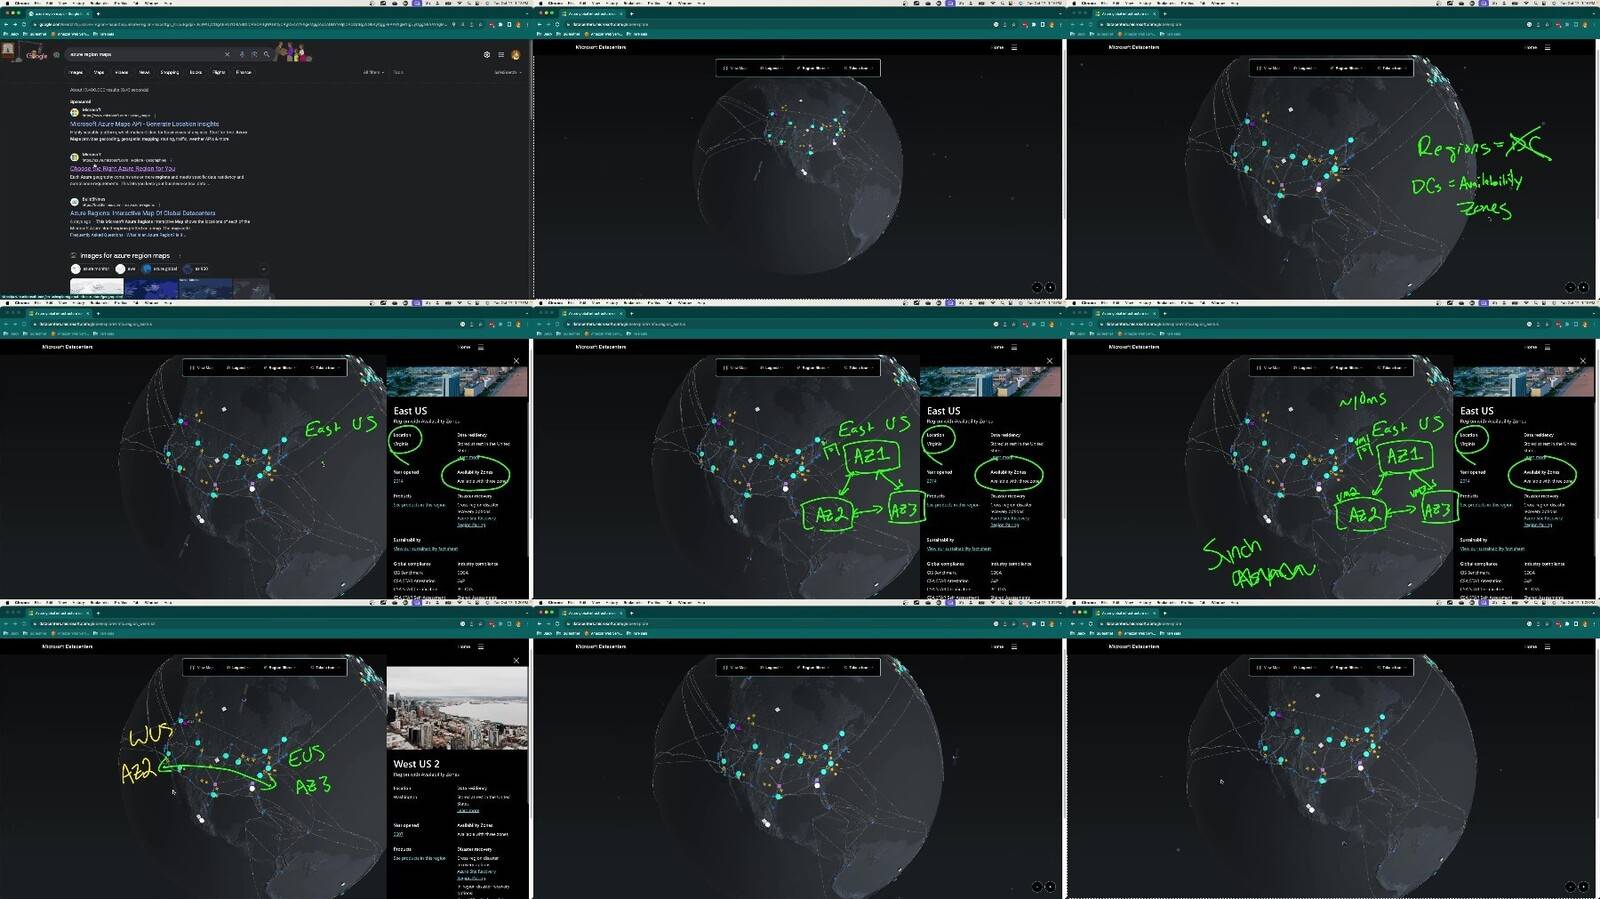Click sustainability fact sheet link in 'Synch replication' frame
Screen dimensions: 1600x899
click(1492, 548)
